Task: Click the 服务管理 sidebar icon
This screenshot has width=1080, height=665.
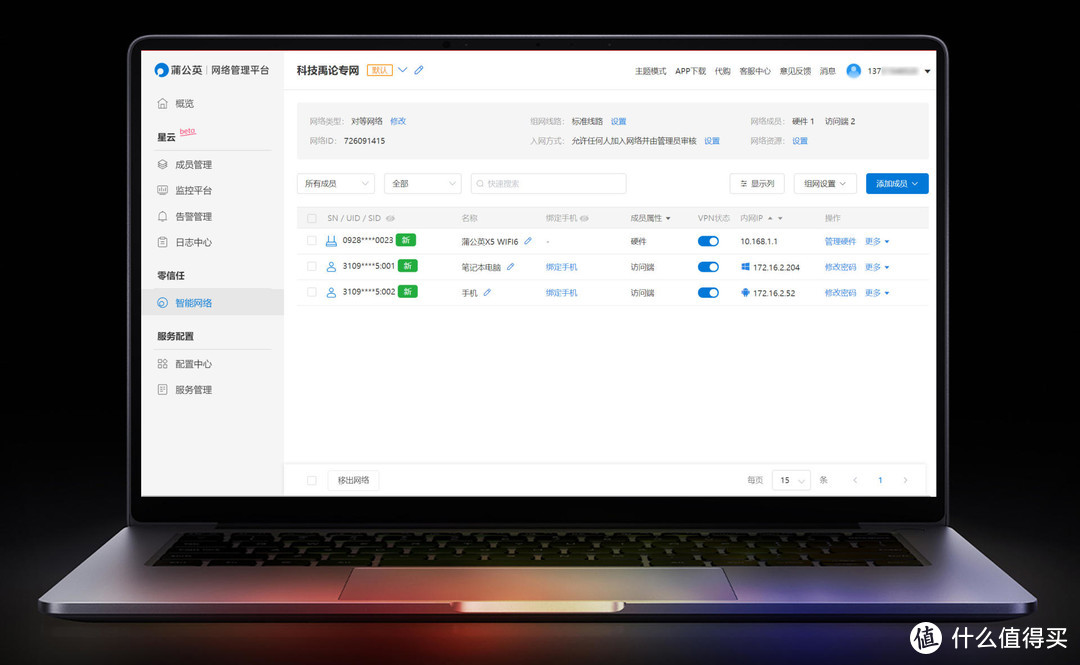Action: [163, 389]
